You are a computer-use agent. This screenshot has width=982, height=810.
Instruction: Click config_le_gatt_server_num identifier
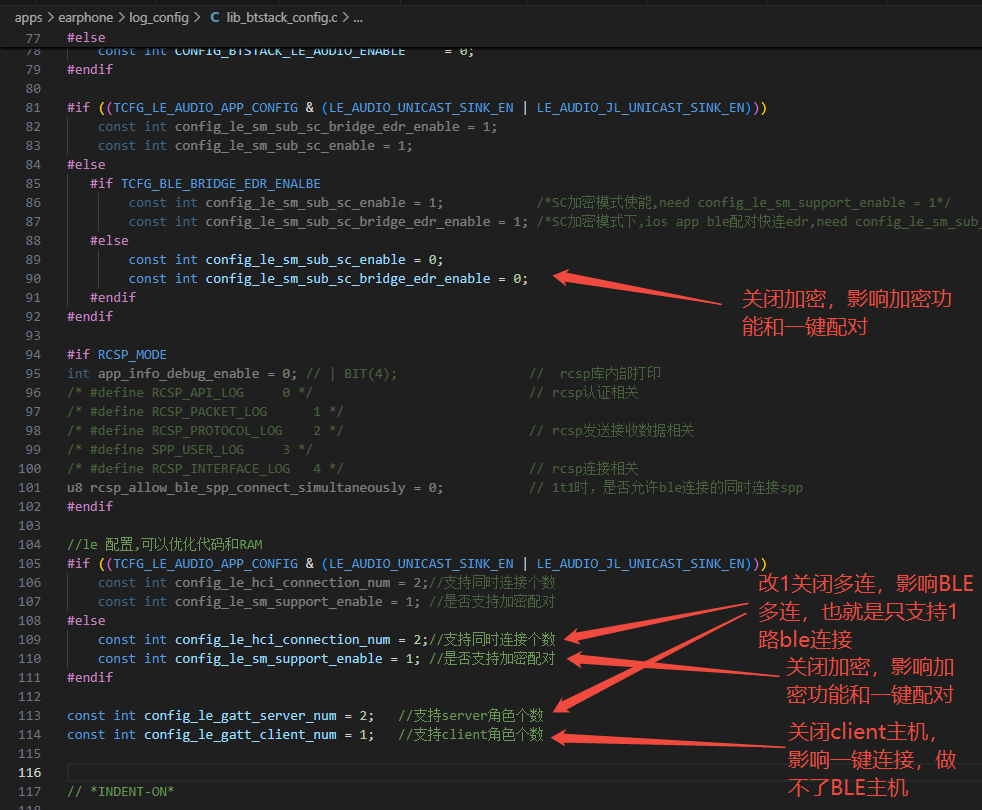240,715
